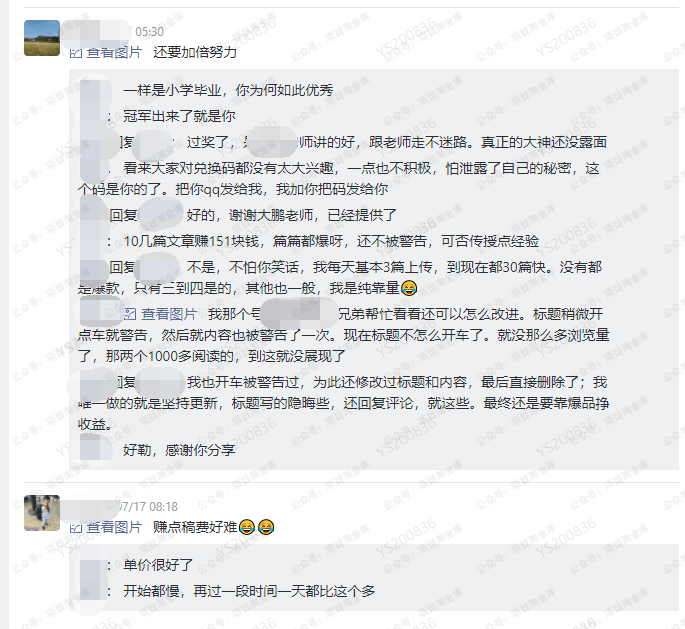Click the 7/17 08:18 post timestamp
This screenshot has width=685, height=629.
[149, 507]
